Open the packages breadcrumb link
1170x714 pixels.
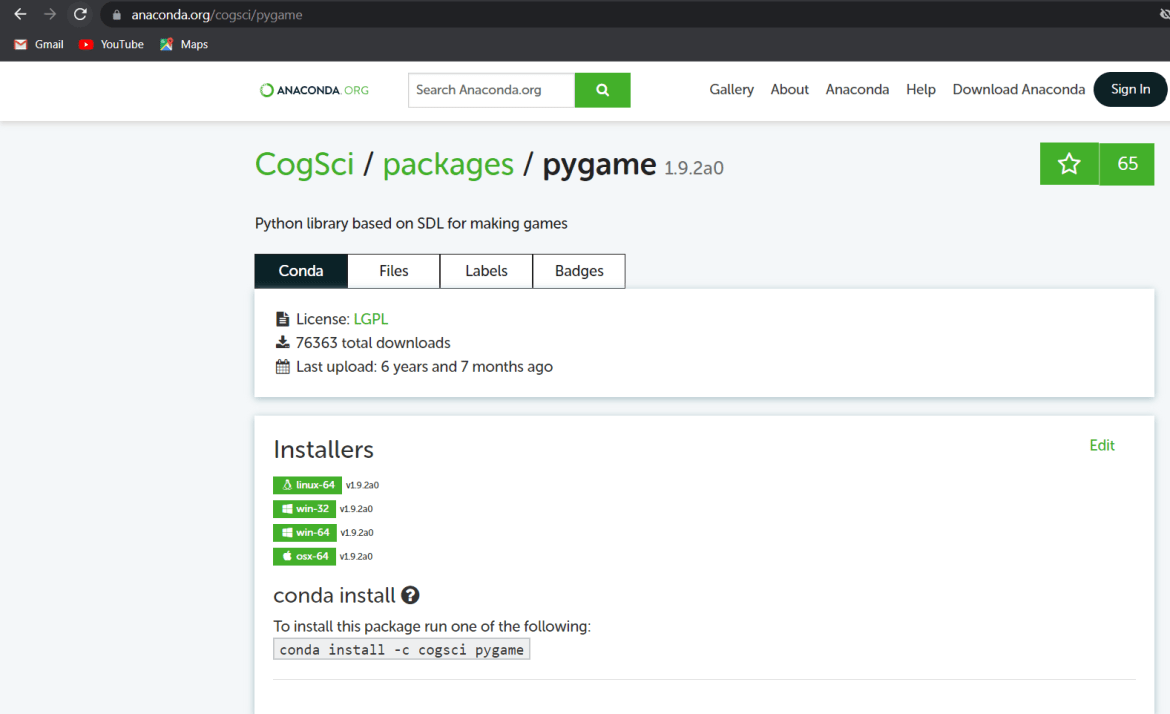448,164
